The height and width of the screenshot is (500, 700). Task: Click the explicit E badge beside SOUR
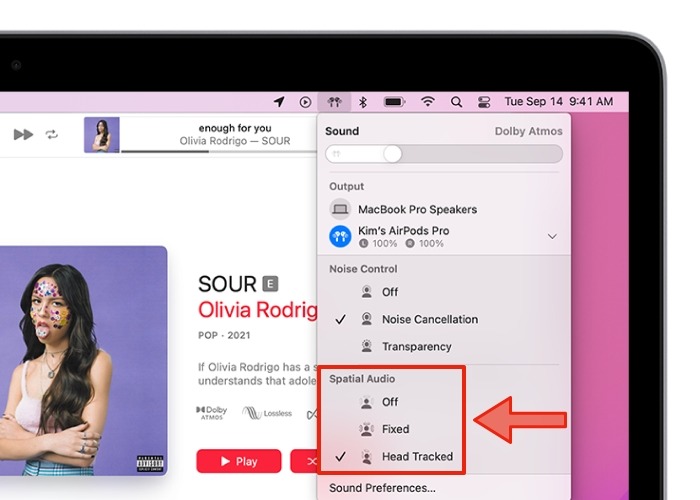(x=270, y=284)
